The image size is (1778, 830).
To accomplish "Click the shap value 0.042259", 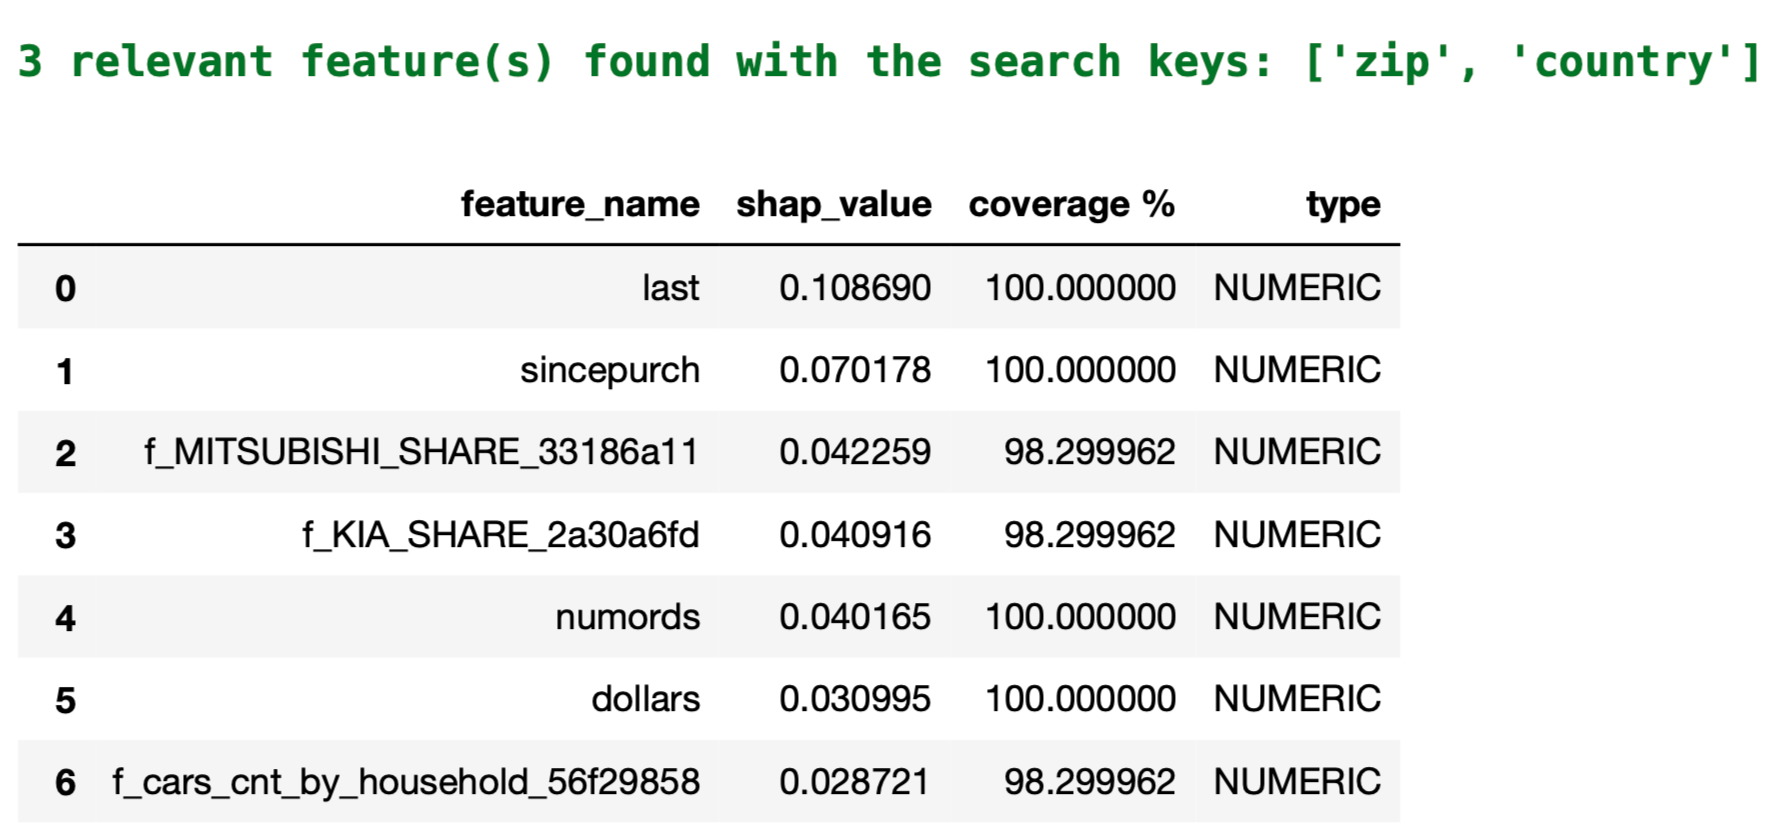I will point(854,452).
